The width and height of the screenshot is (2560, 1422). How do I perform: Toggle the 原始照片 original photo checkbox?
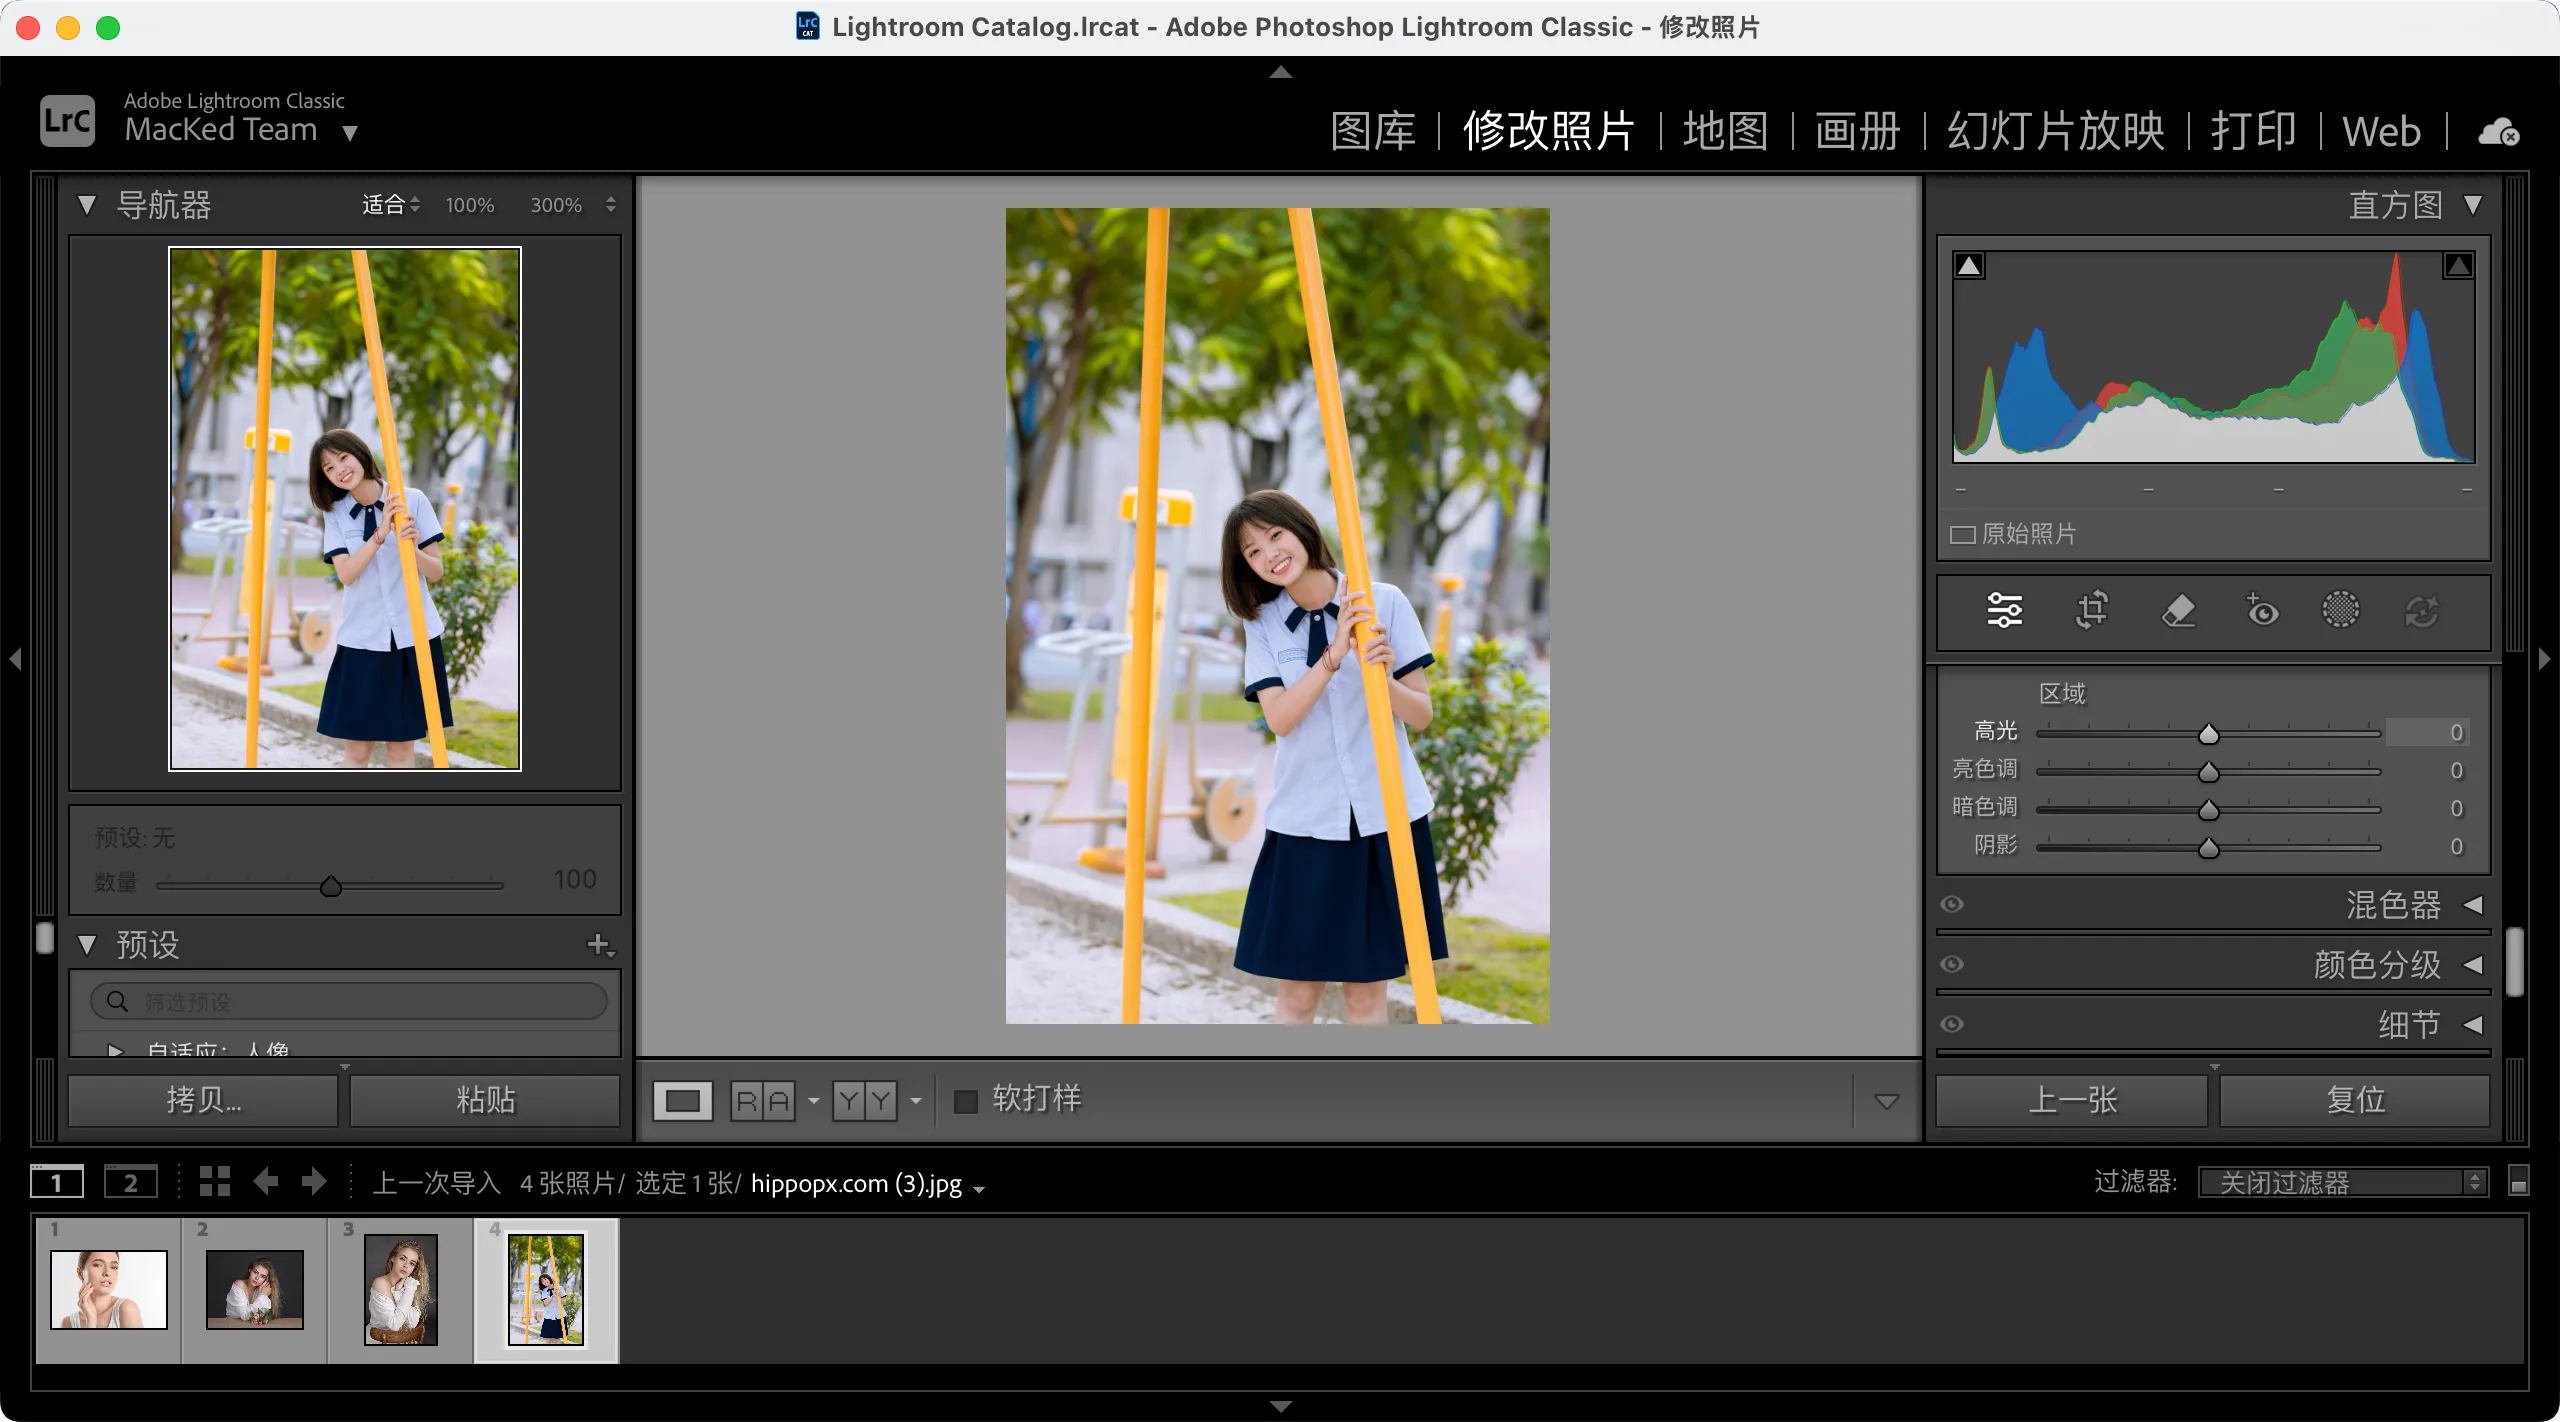(x=1962, y=535)
